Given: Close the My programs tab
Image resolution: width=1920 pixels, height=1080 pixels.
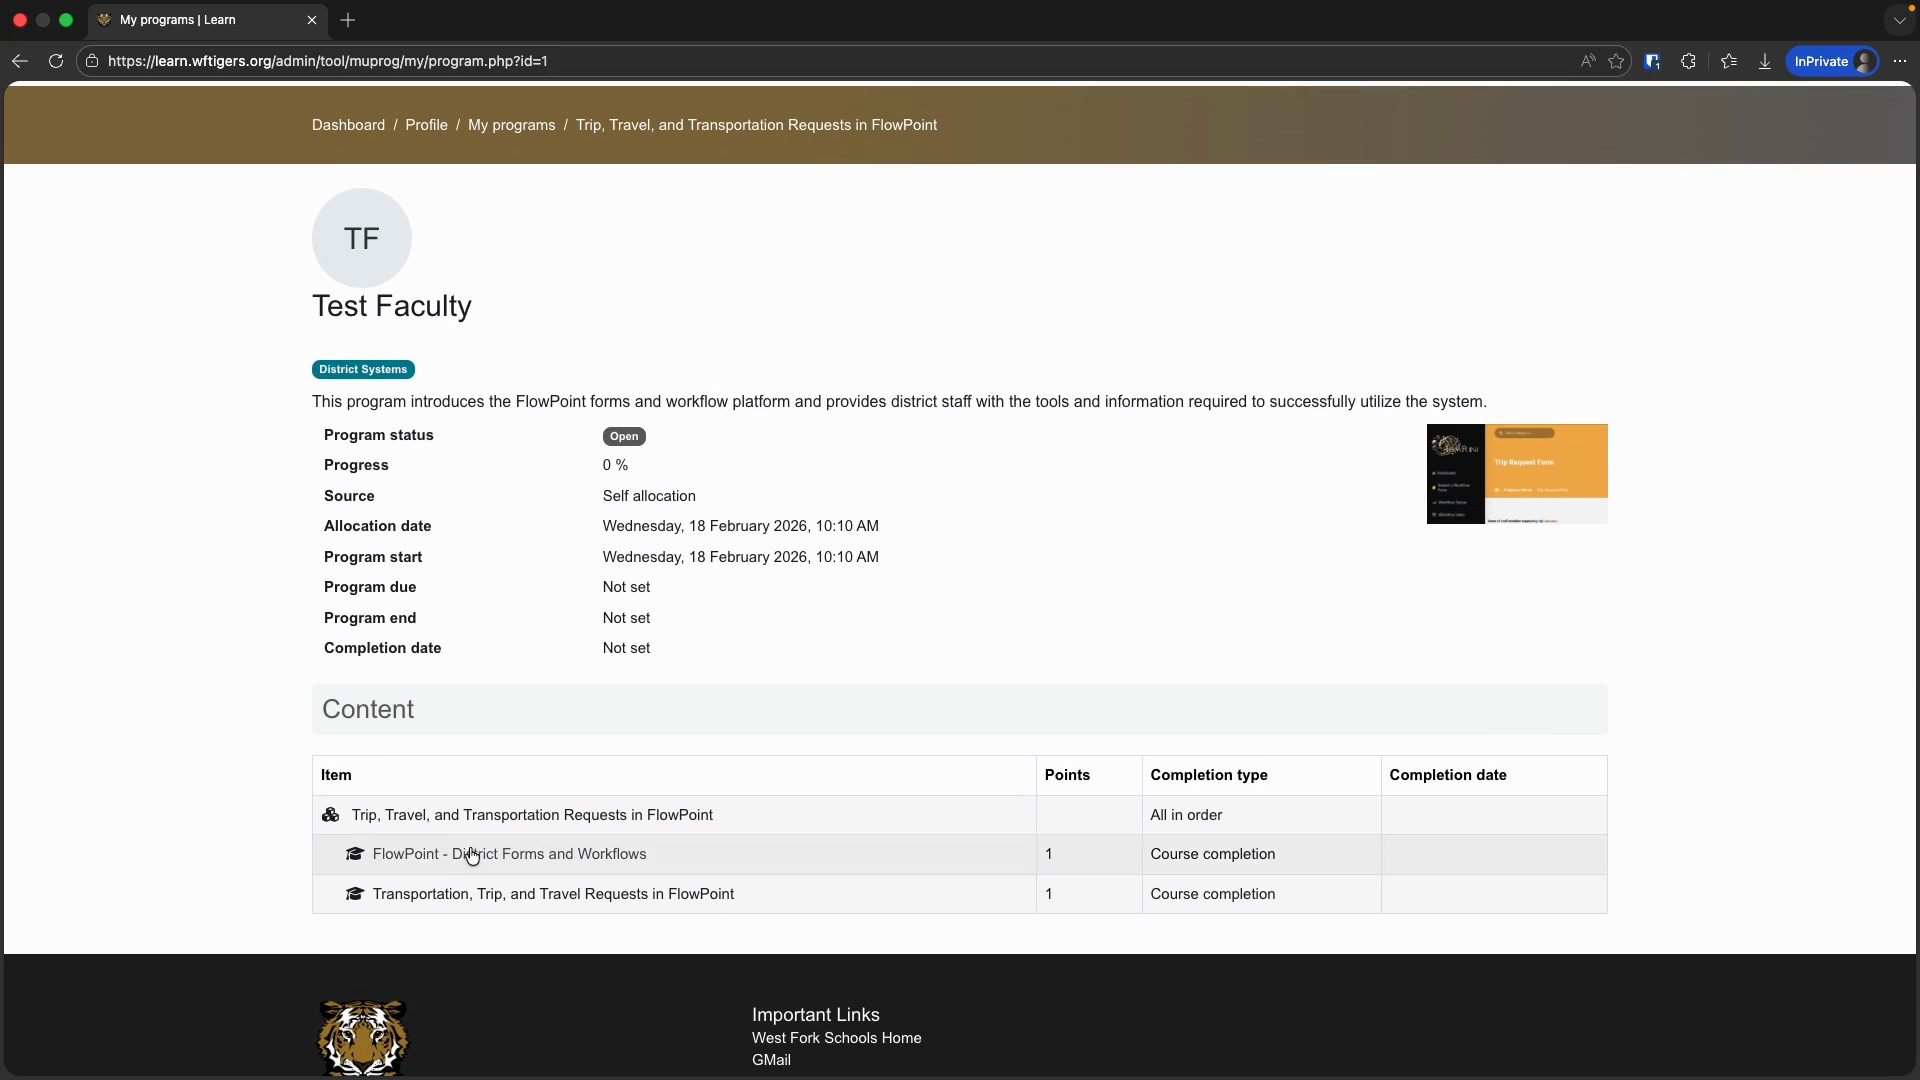Looking at the screenshot, I should [312, 20].
